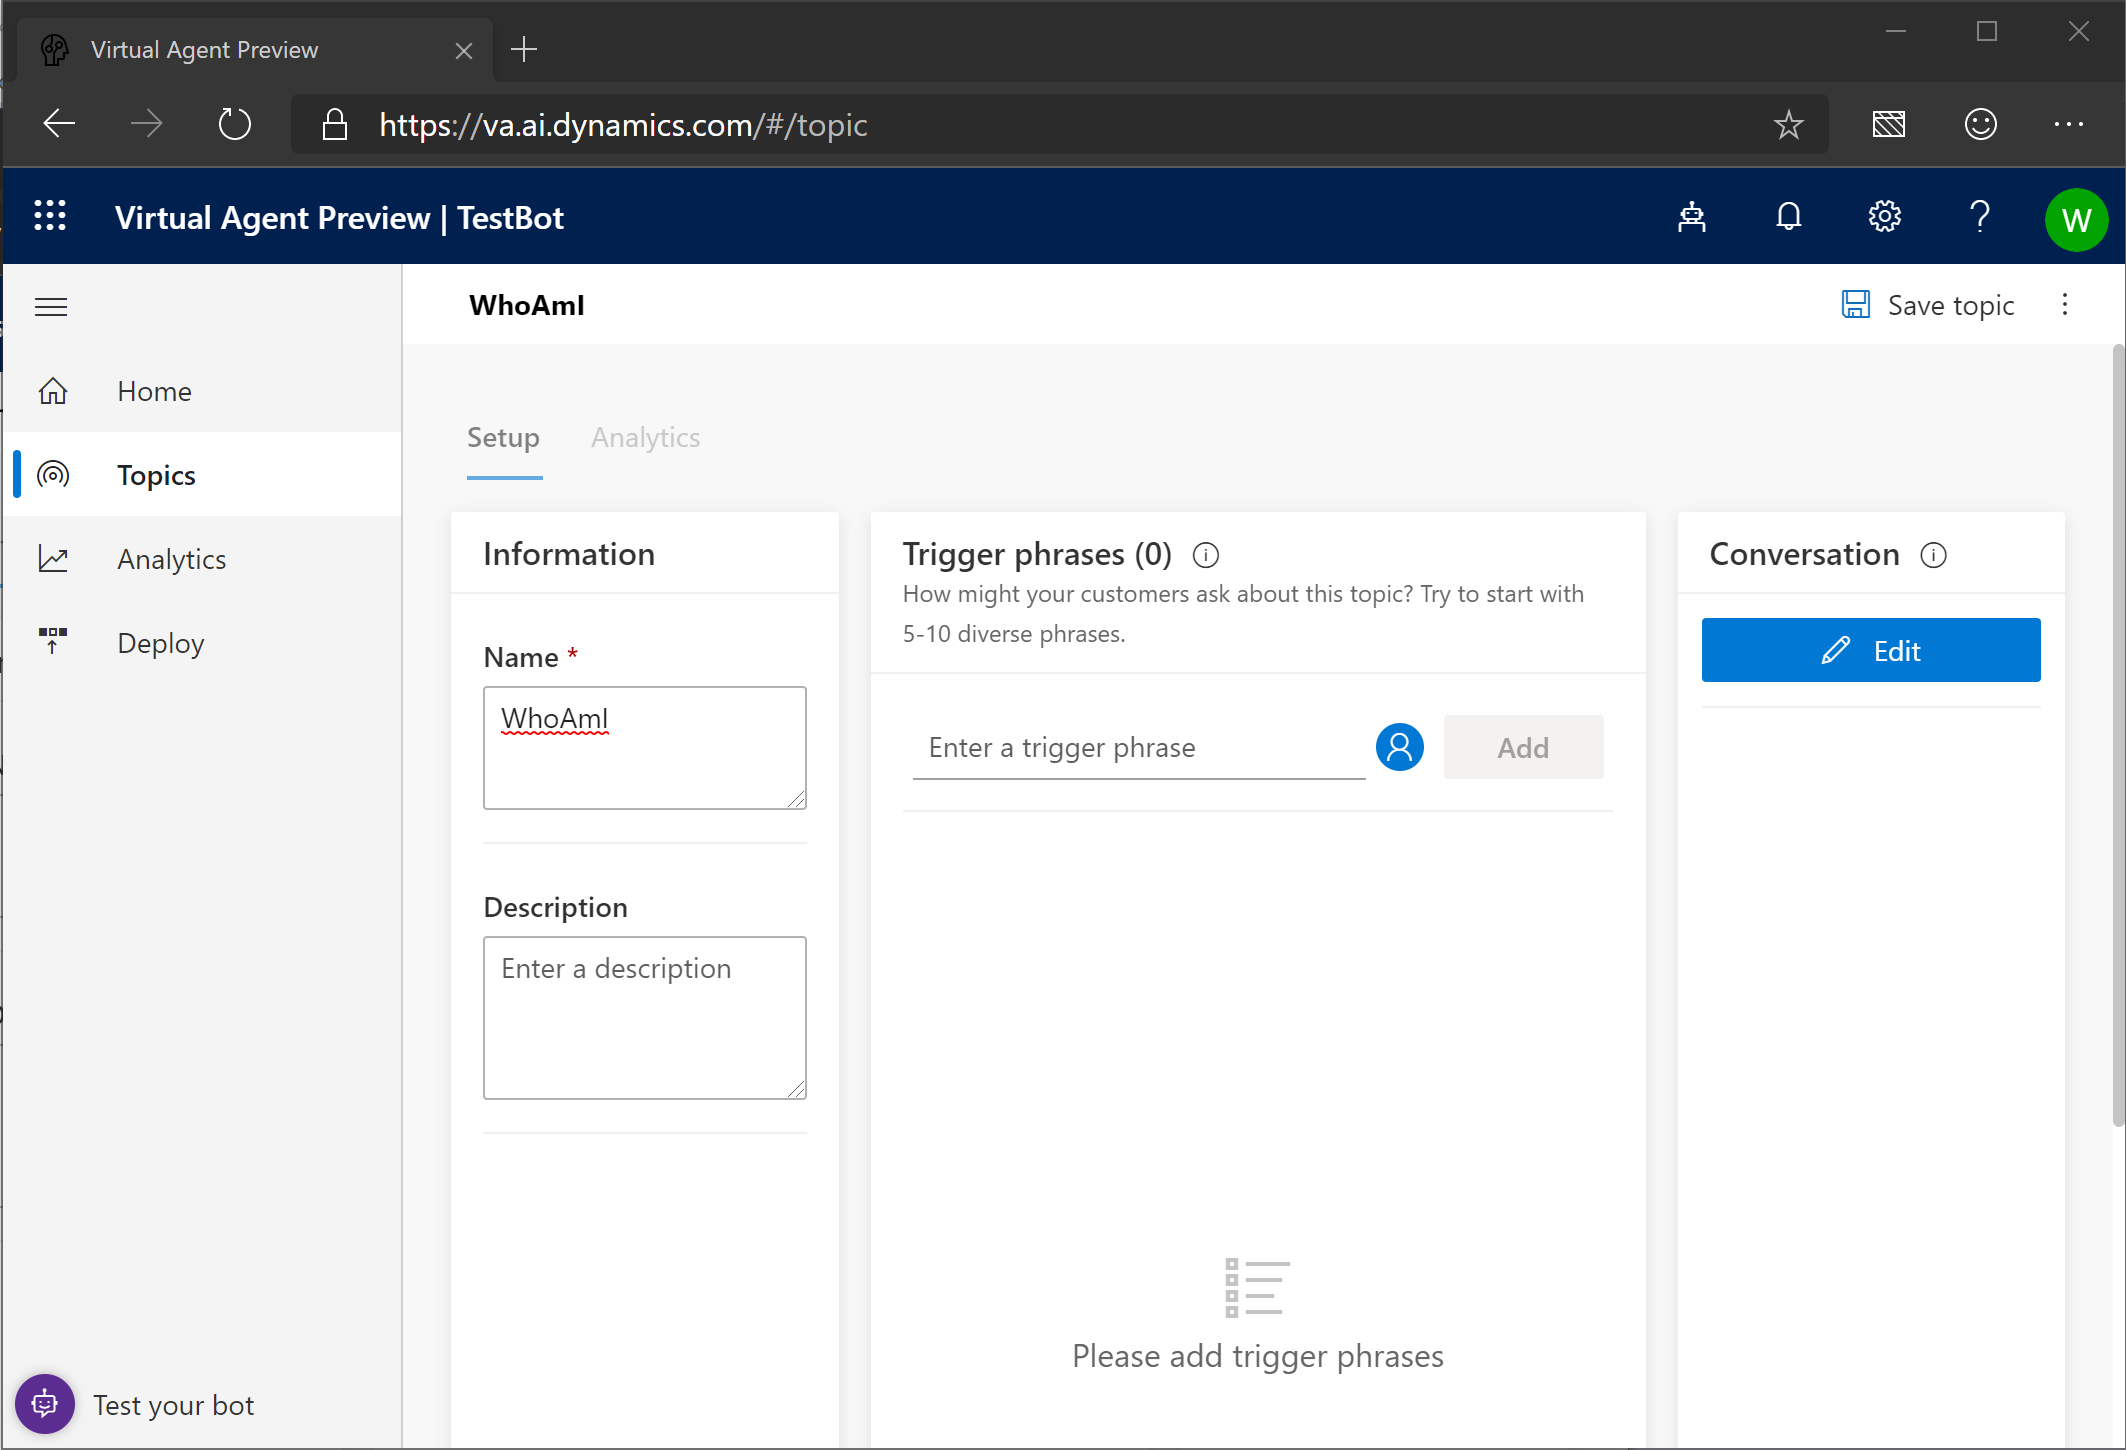This screenshot has height=1450, width=2126.
Task: Open the W user account avatar
Action: coord(2075,219)
